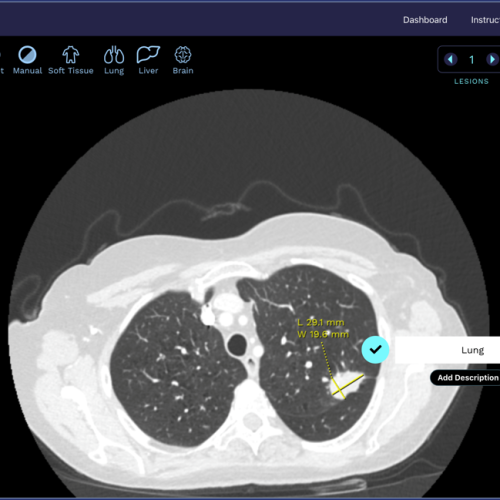This screenshot has height=500, width=500.
Task: Go to the previous lesion arrow
Action: coord(451,60)
